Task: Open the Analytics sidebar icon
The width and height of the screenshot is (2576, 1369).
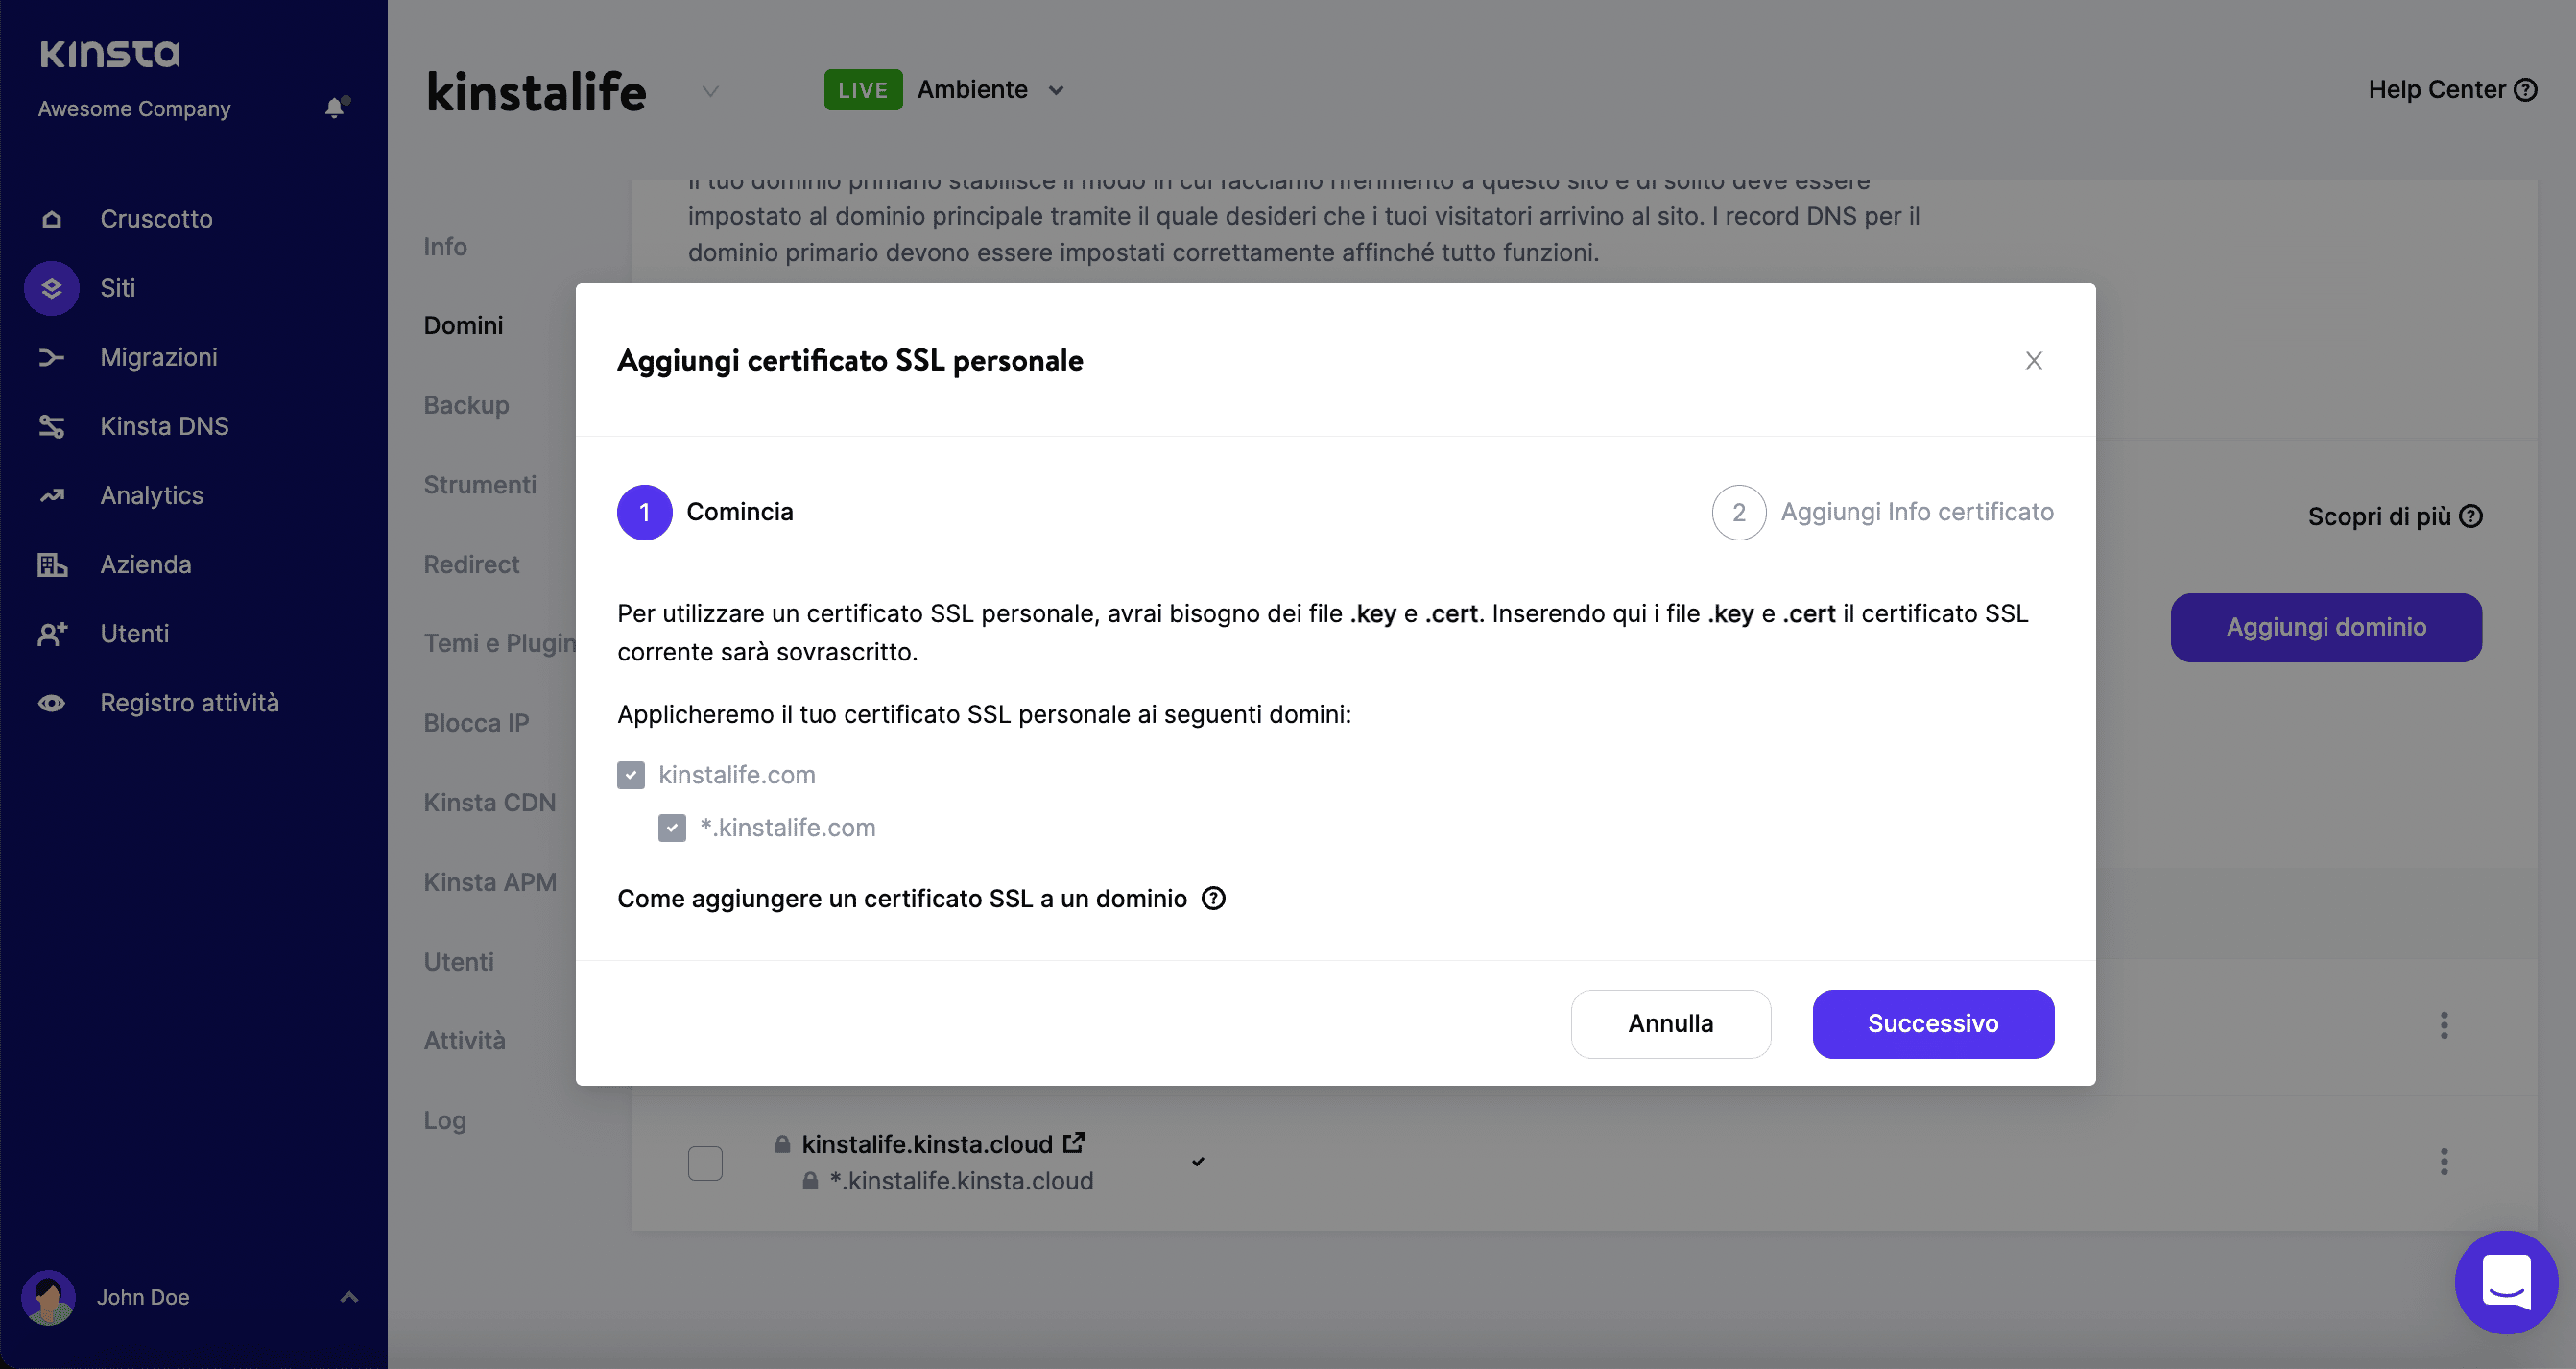Action: click(51, 494)
